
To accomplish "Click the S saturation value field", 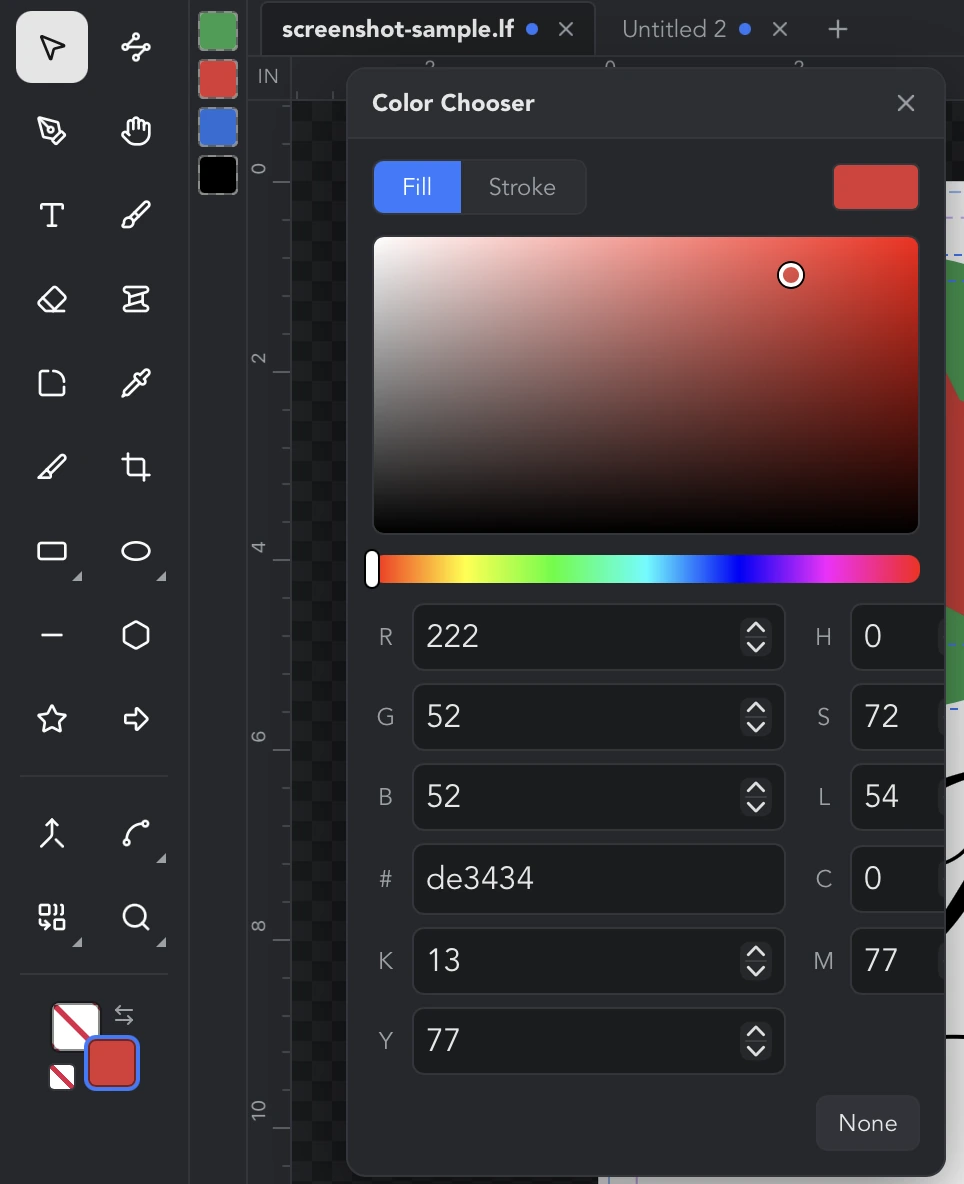I will (x=898, y=717).
